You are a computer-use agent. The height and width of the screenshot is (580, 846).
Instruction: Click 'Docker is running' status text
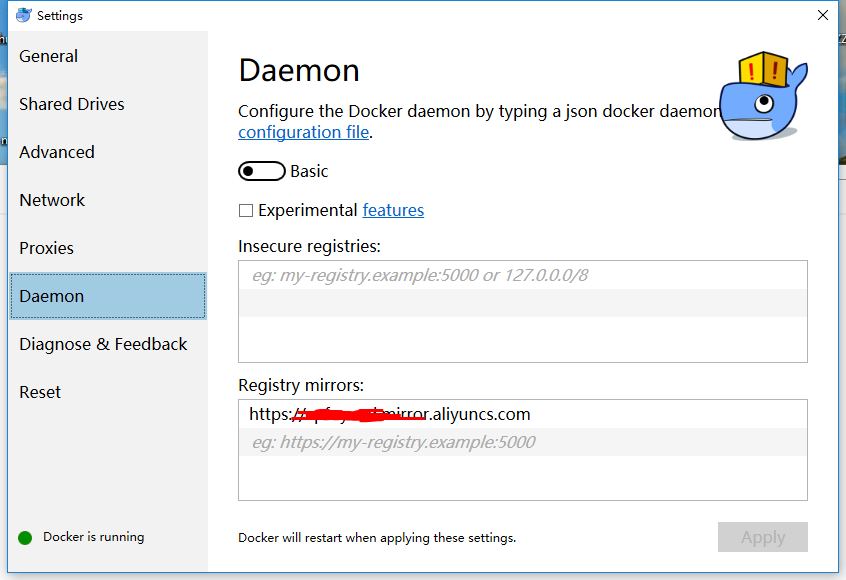coord(94,537)
